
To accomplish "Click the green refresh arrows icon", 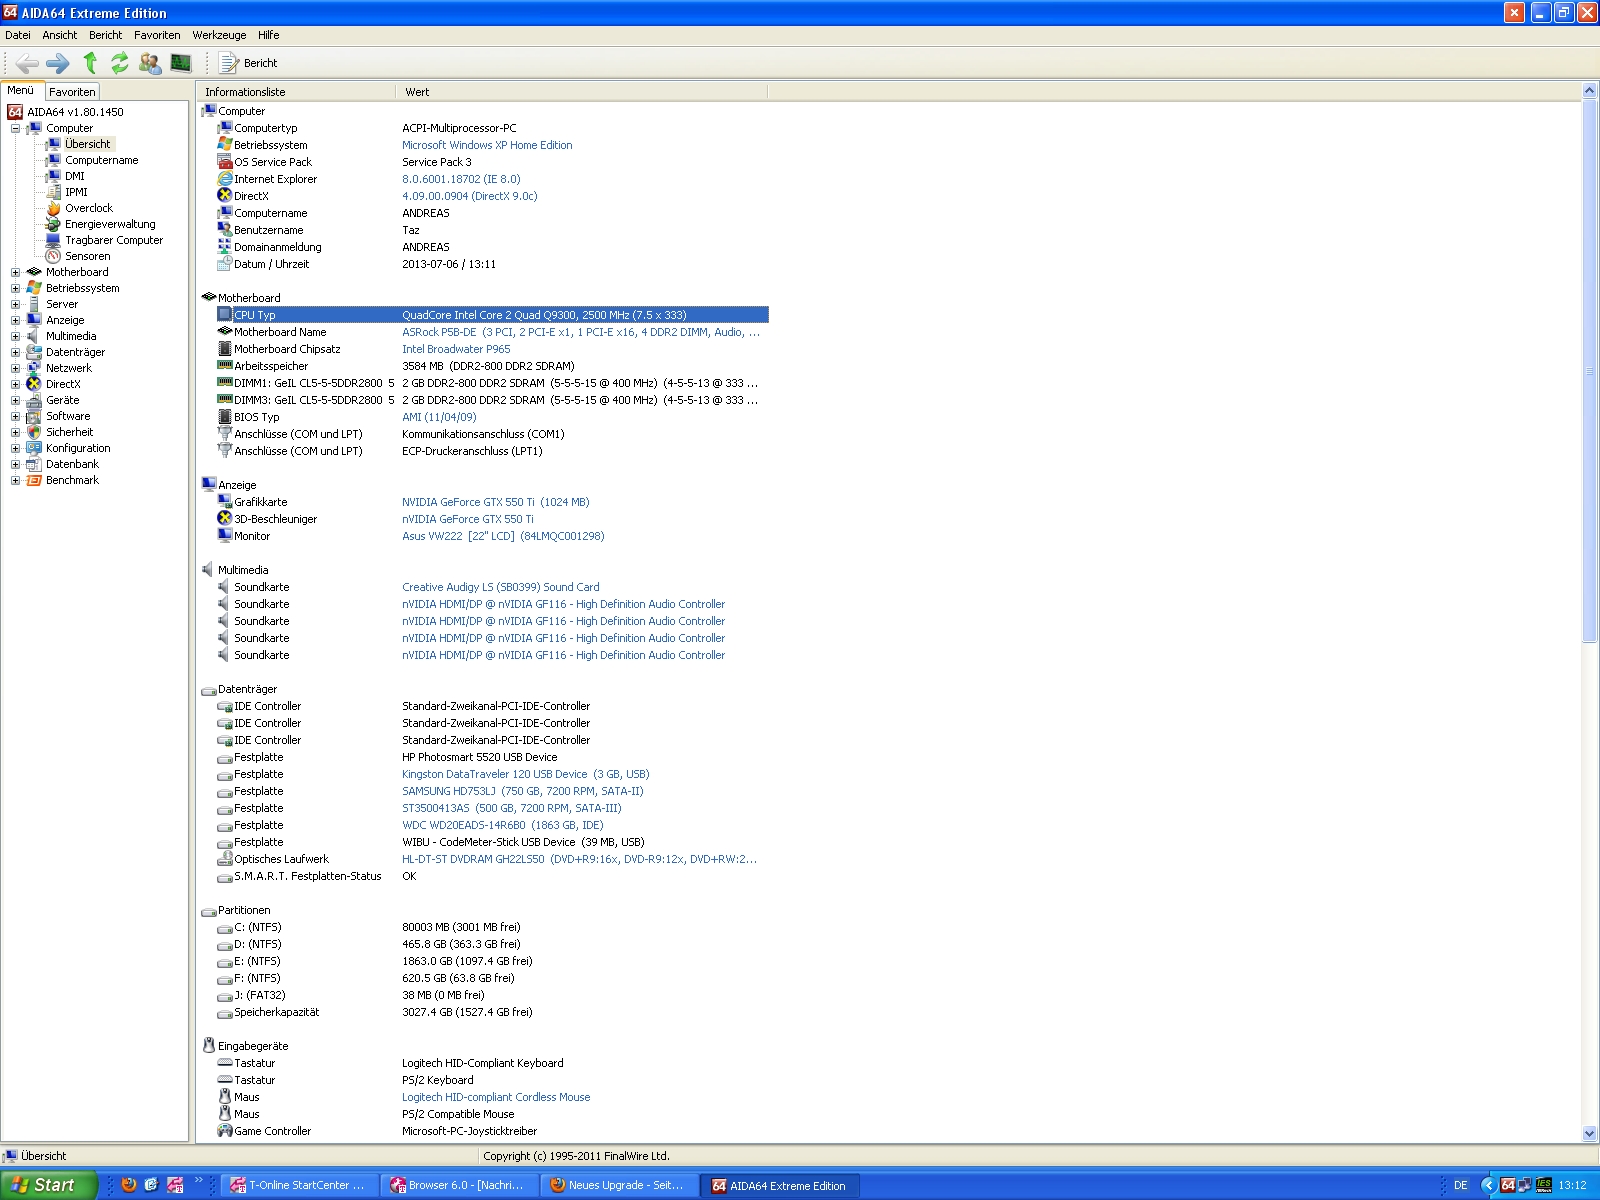I will [x=120, y=63].
